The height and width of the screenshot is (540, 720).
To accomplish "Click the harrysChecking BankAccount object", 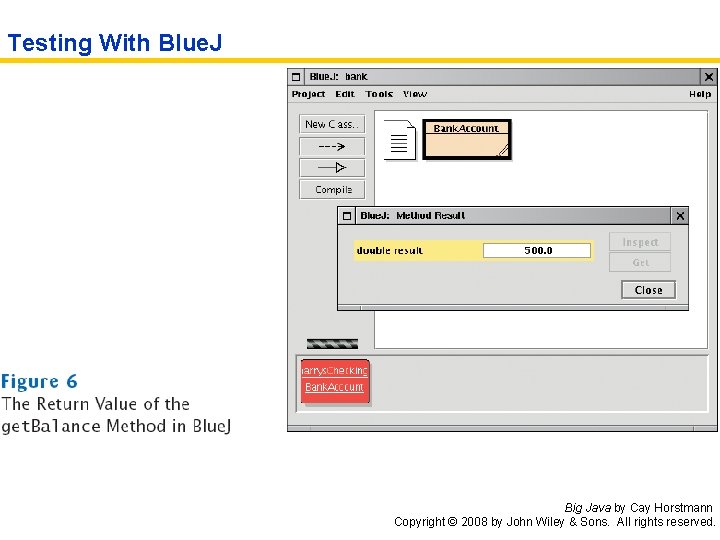I will point(335,381).
